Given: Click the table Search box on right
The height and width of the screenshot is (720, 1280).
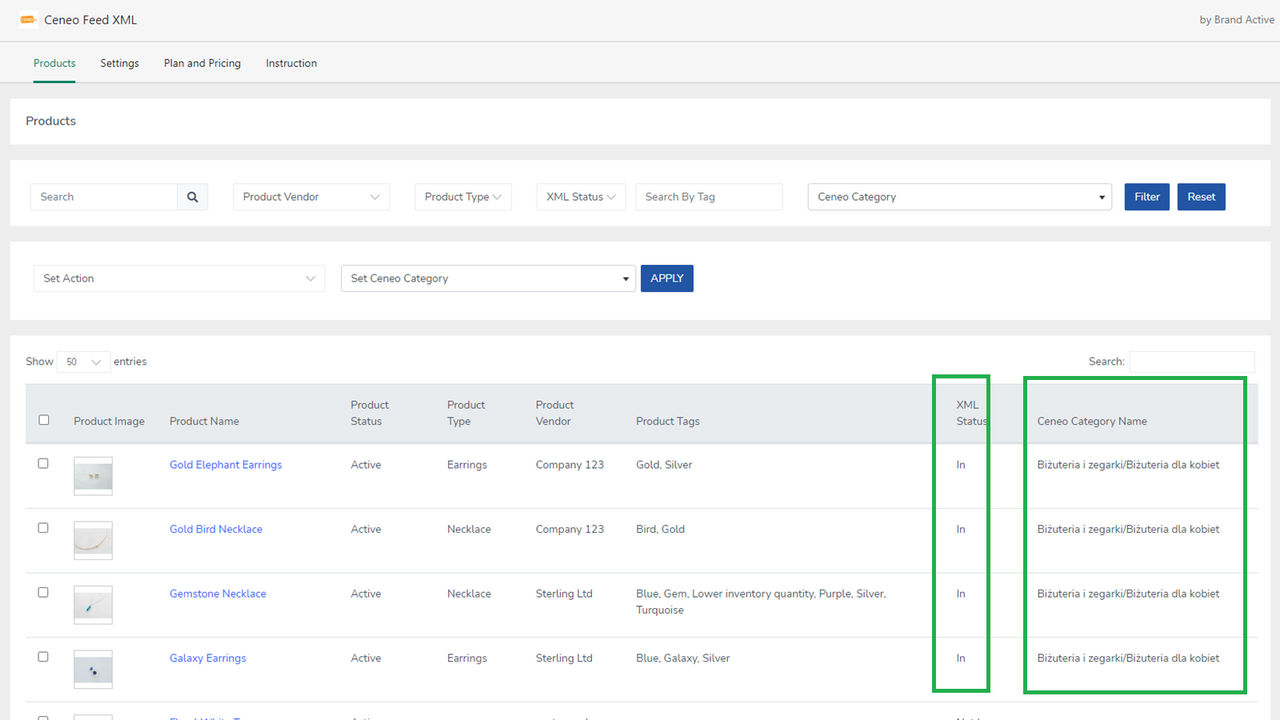Looking at the screenshot, I should [1192, 362].
